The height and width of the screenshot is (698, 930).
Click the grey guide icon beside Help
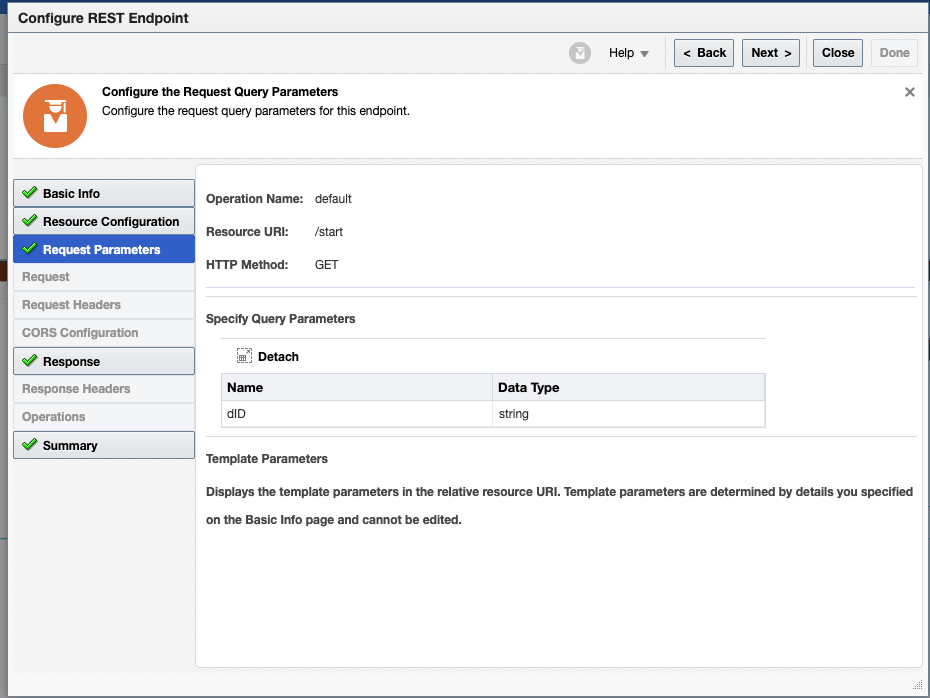tap(579, 53)
